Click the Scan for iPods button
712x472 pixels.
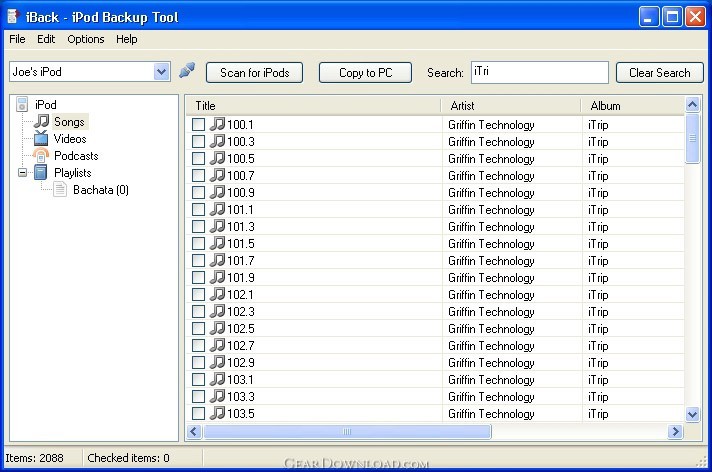(254, 73)
